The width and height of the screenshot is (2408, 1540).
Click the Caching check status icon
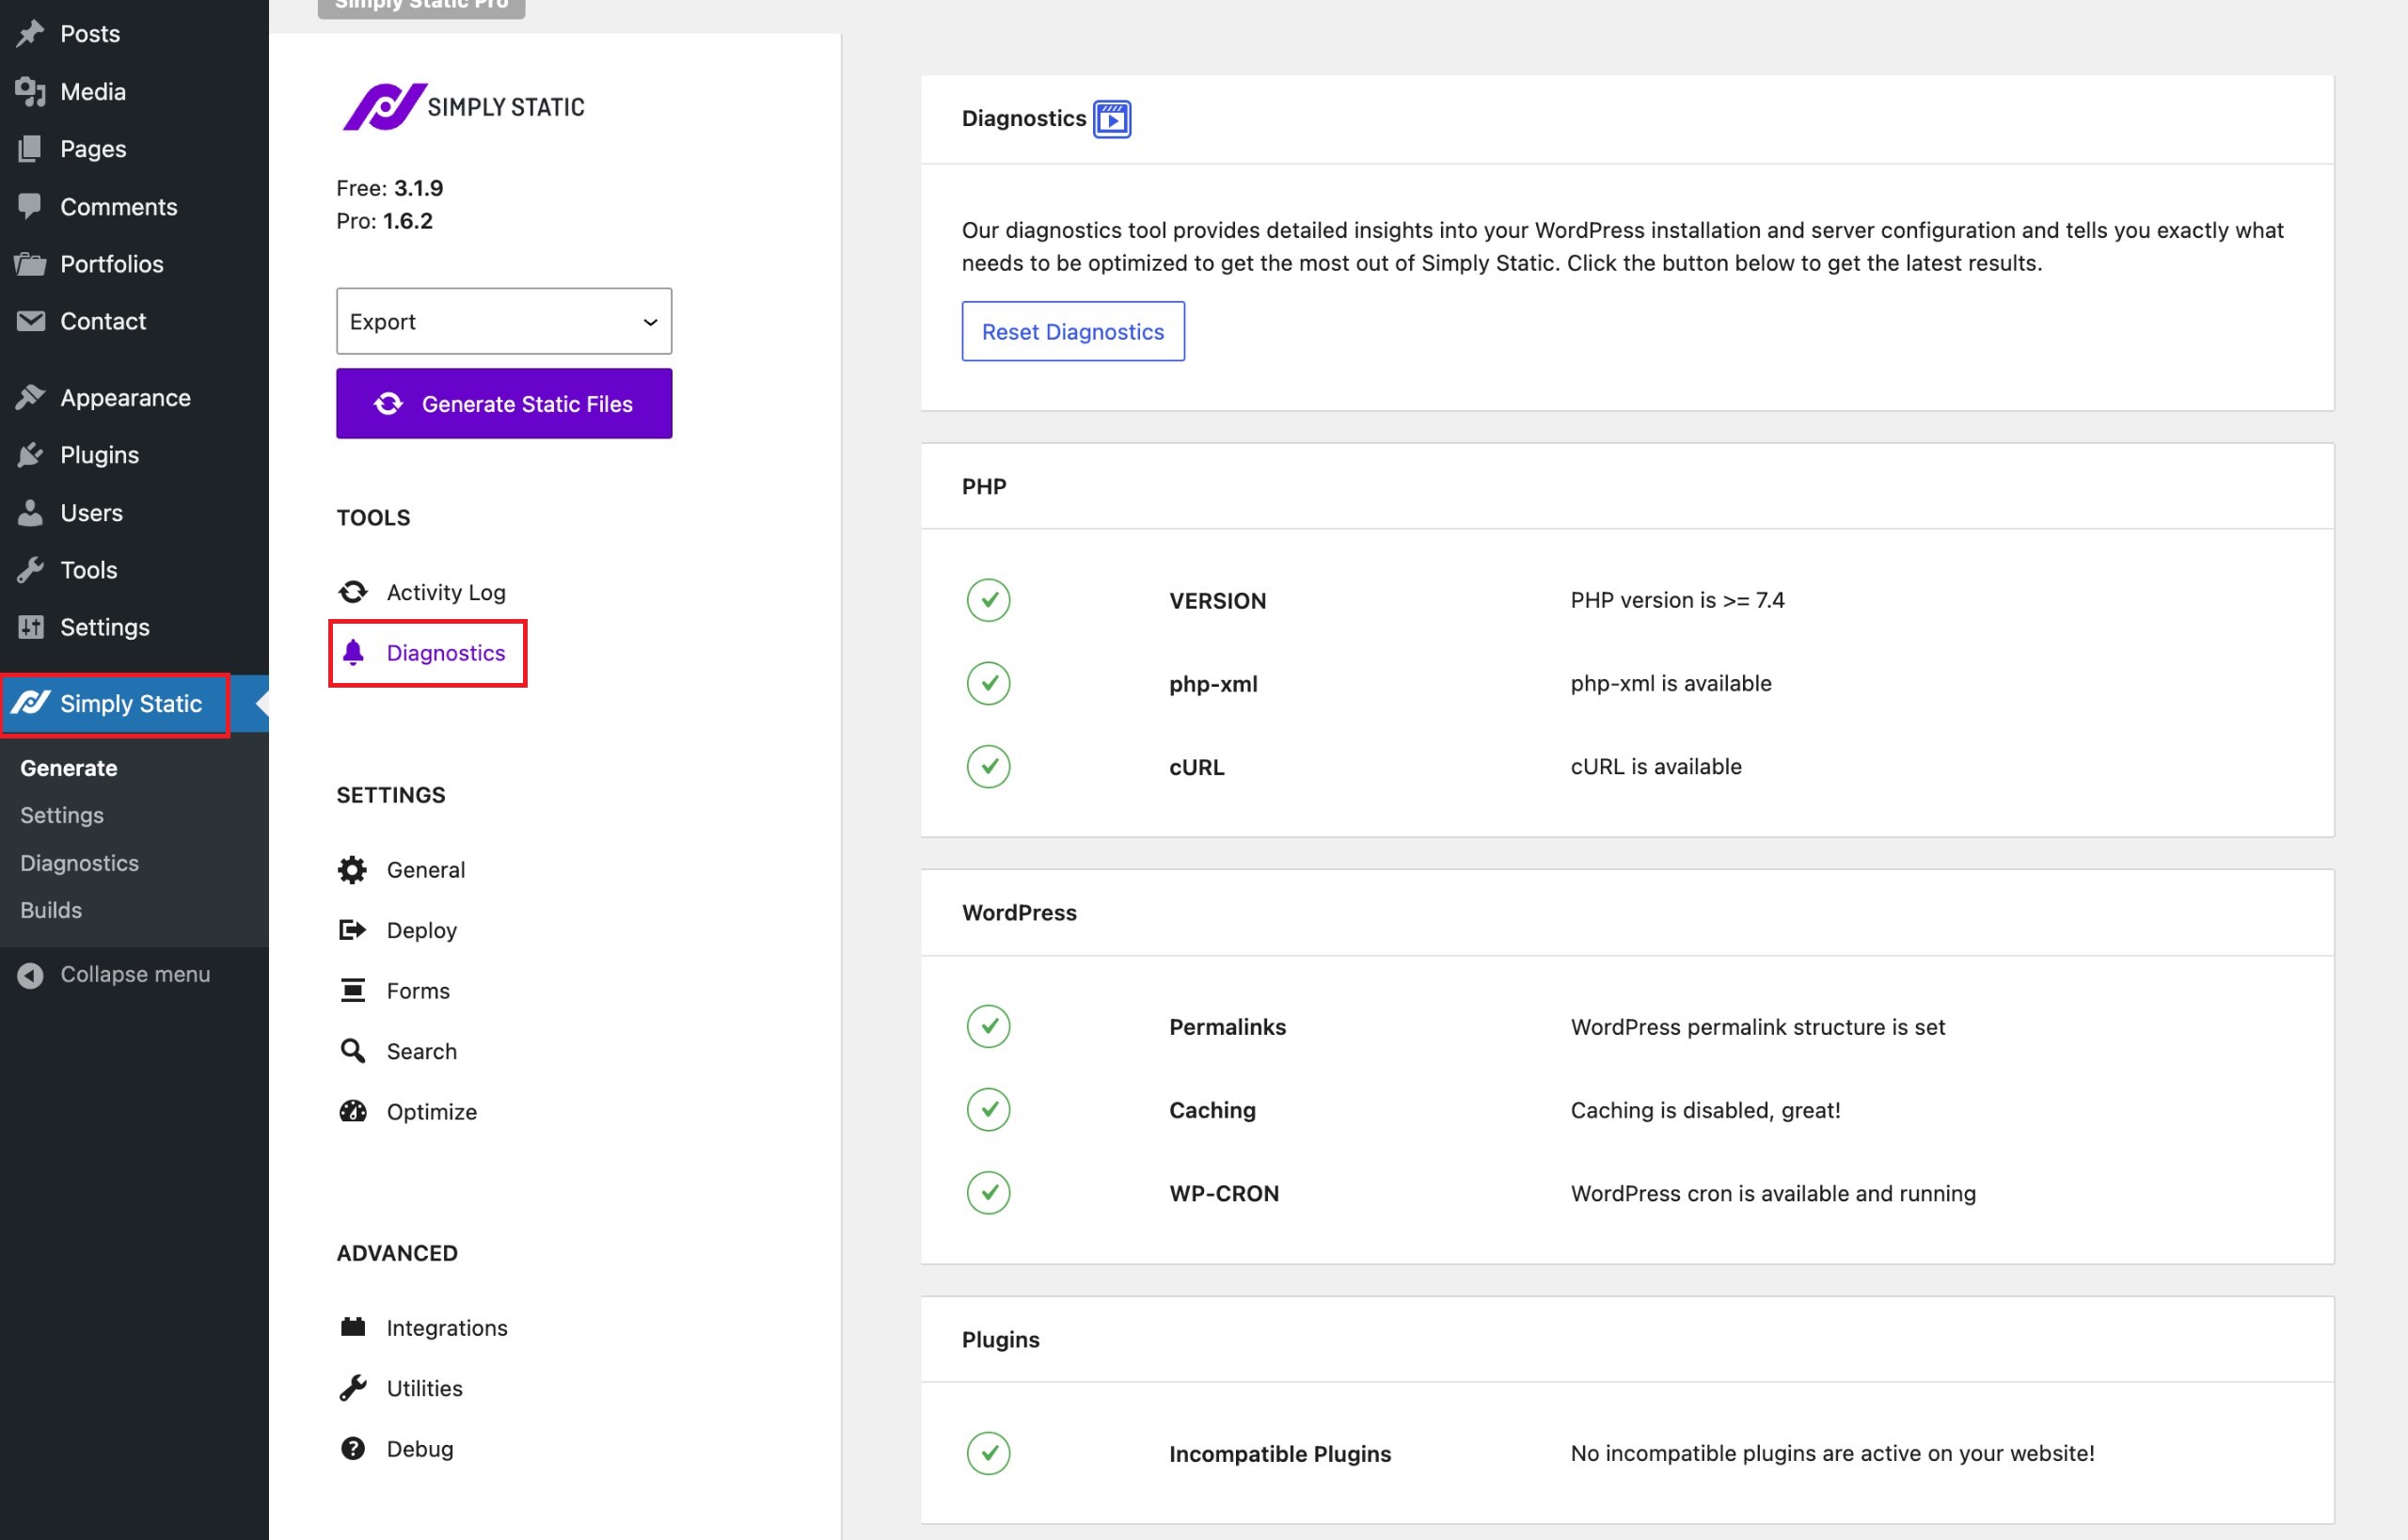(x=988, y=1109)
